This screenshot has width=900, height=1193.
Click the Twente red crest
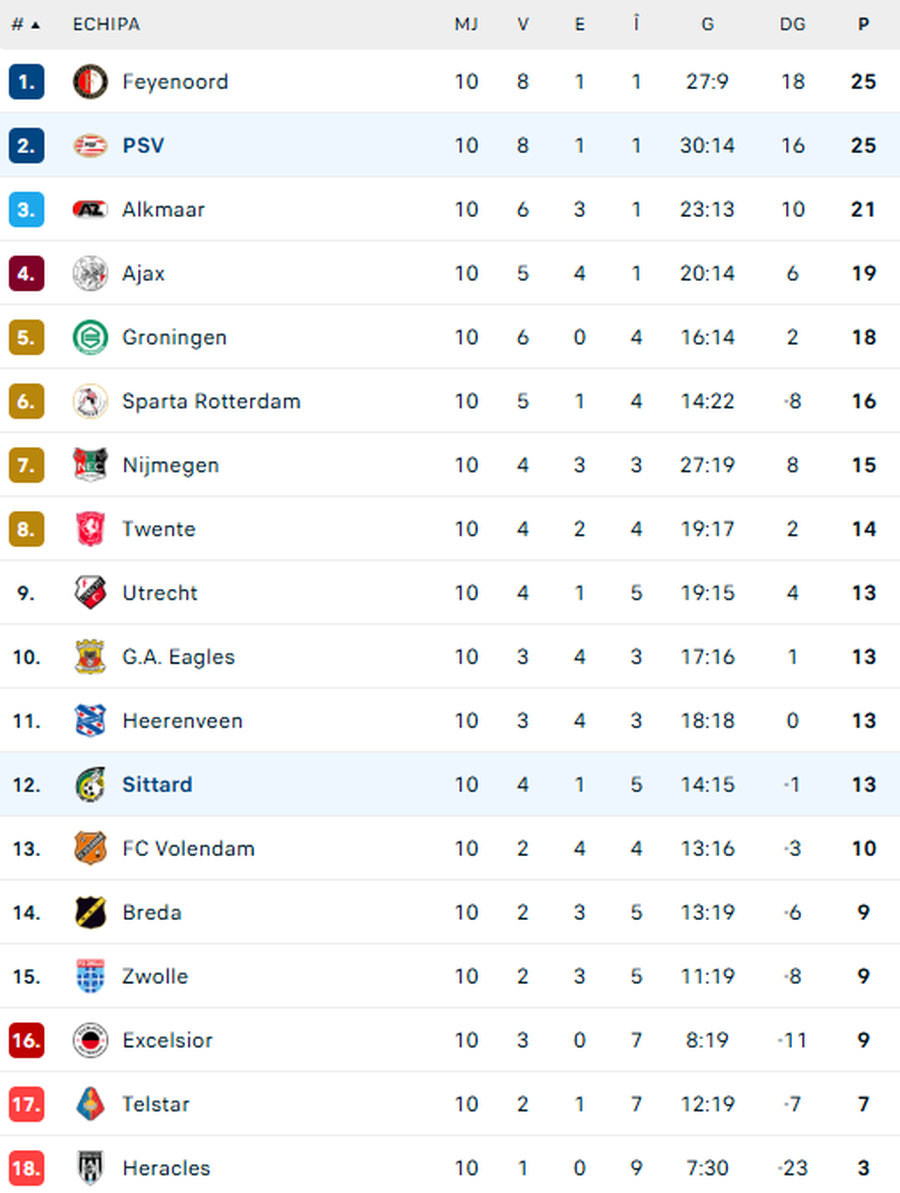pyautogui.click(x=90, y=529)
